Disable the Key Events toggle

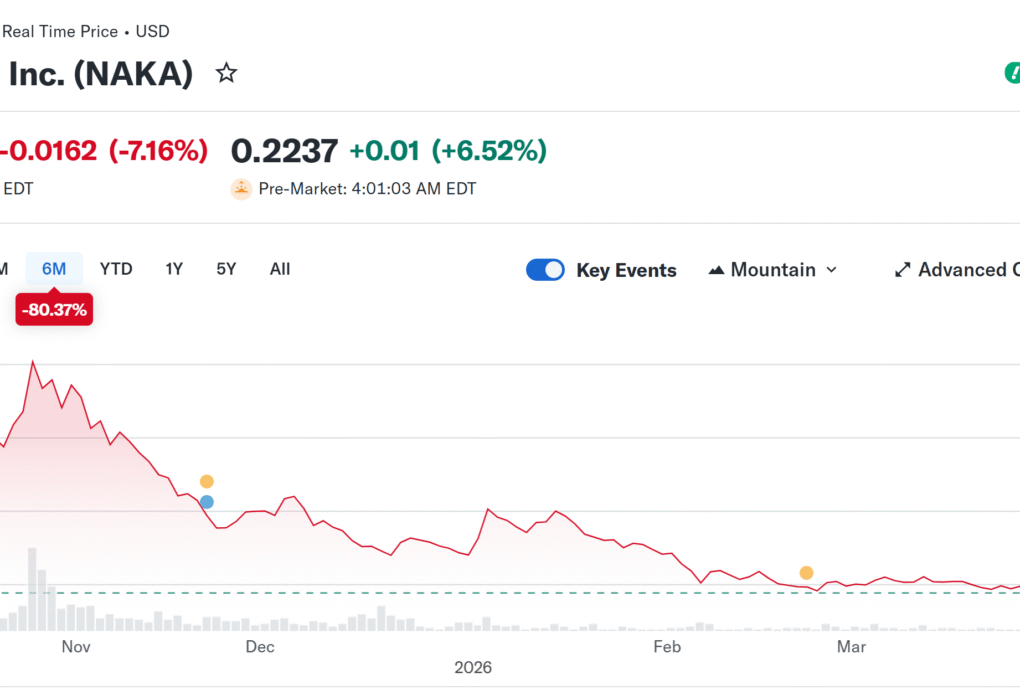point(545,269)
